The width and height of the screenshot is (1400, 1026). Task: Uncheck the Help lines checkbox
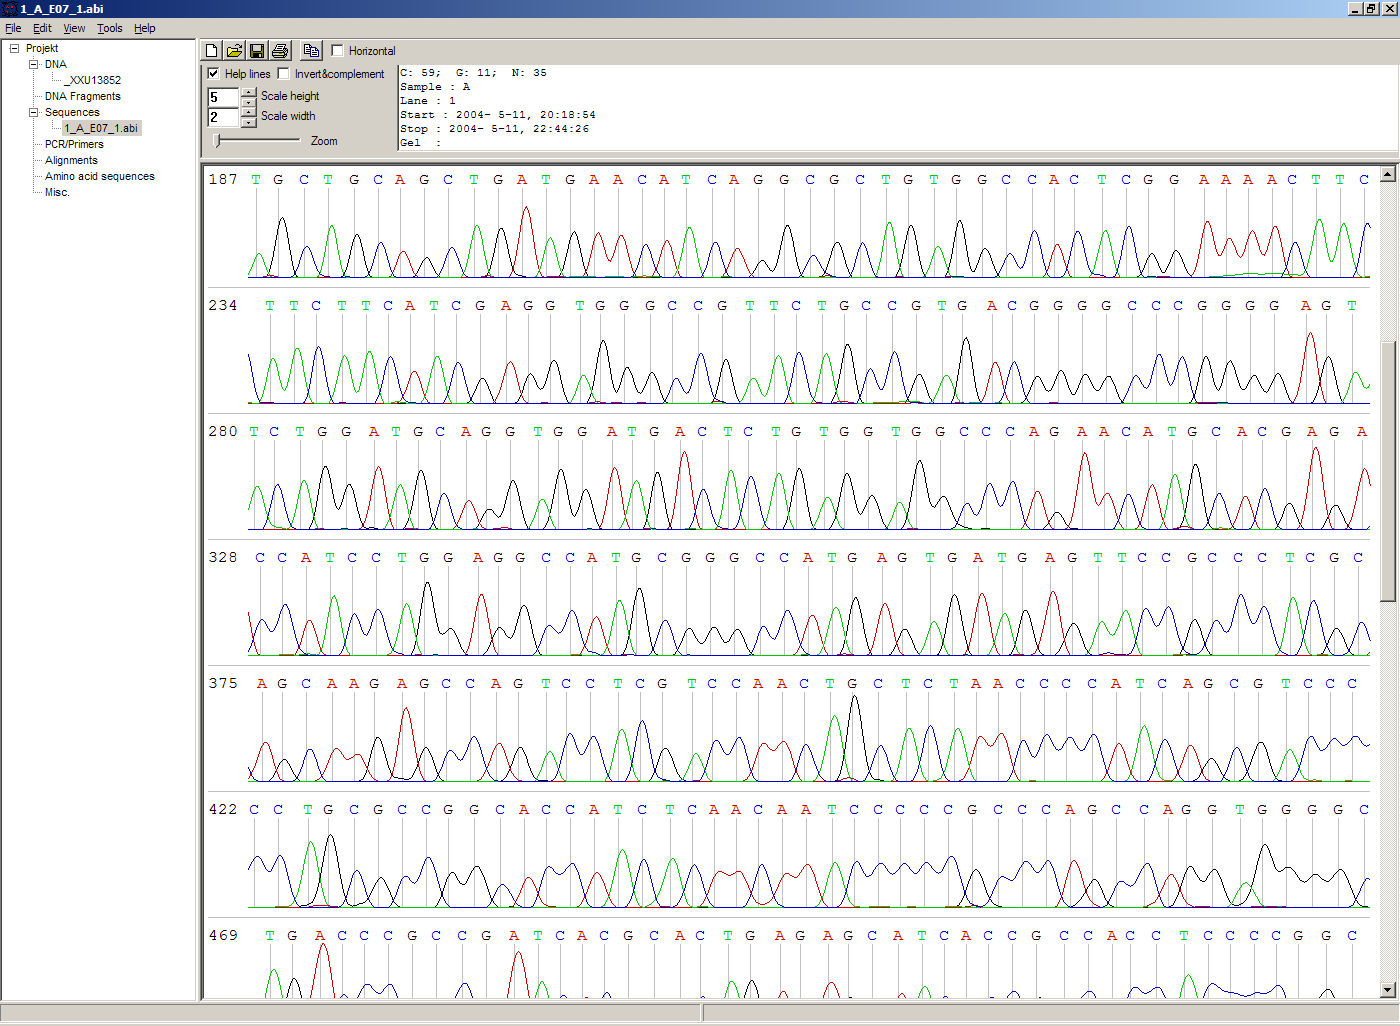213,73
